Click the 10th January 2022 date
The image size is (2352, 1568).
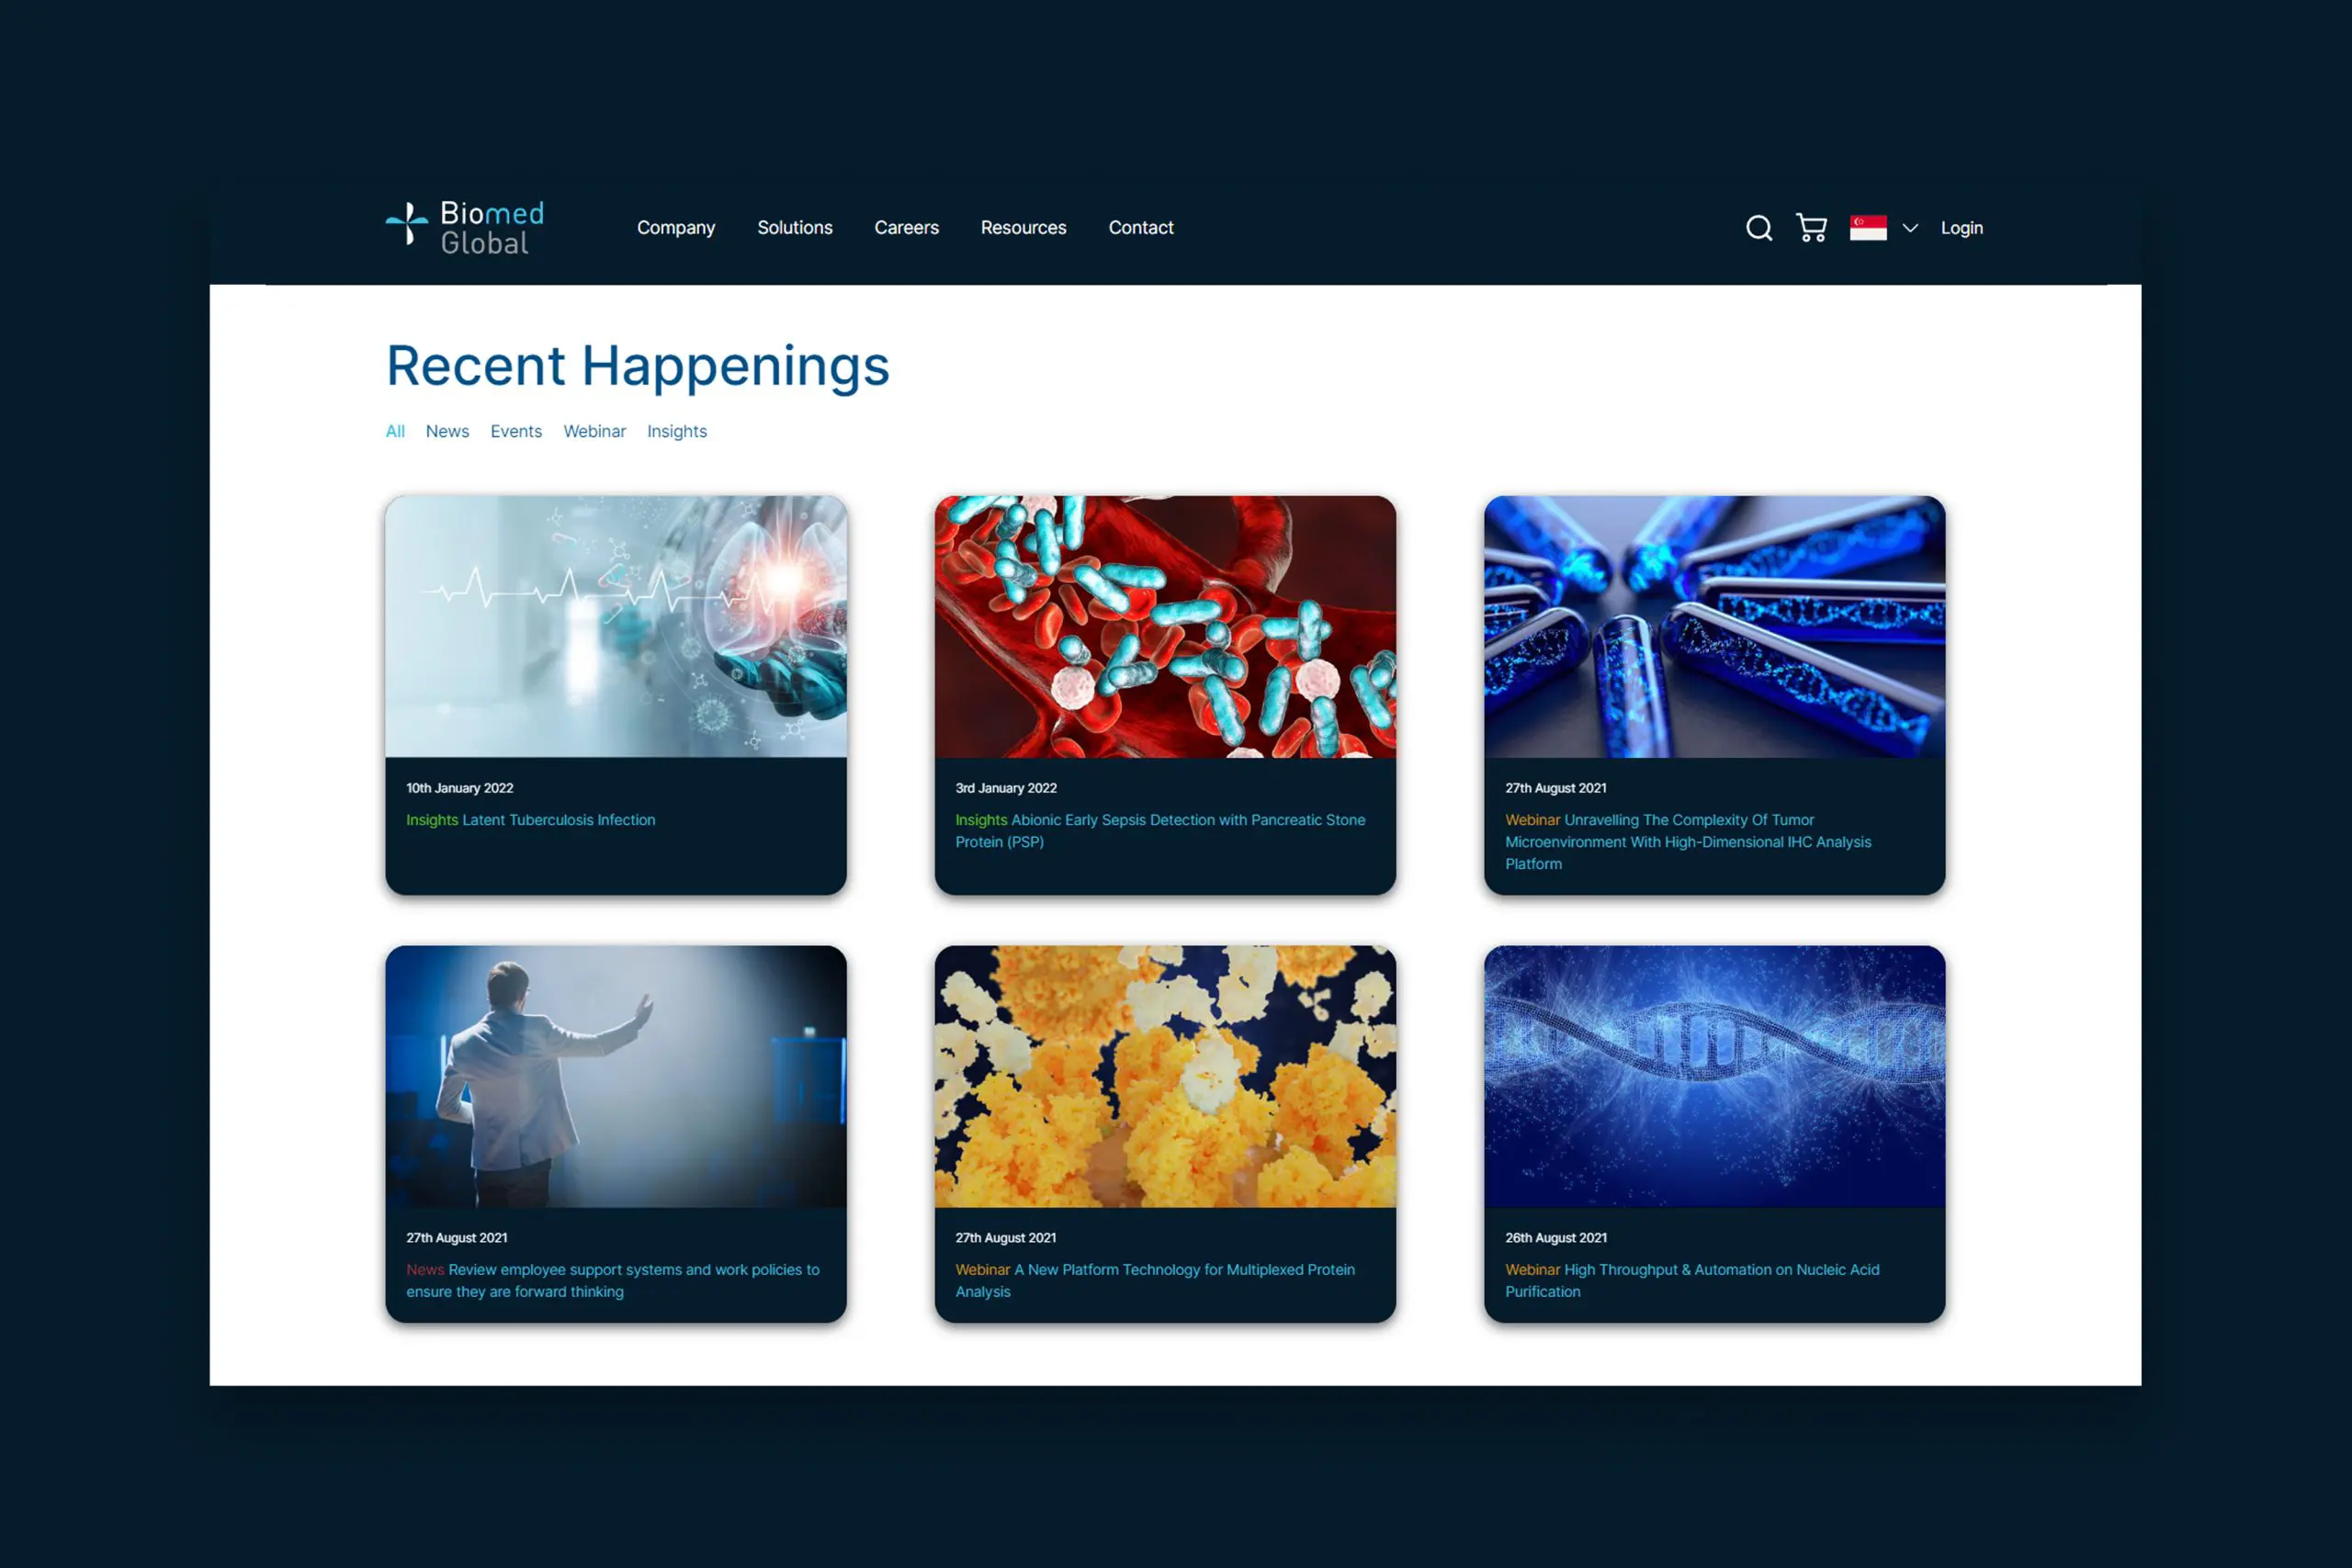click(460, 788)
